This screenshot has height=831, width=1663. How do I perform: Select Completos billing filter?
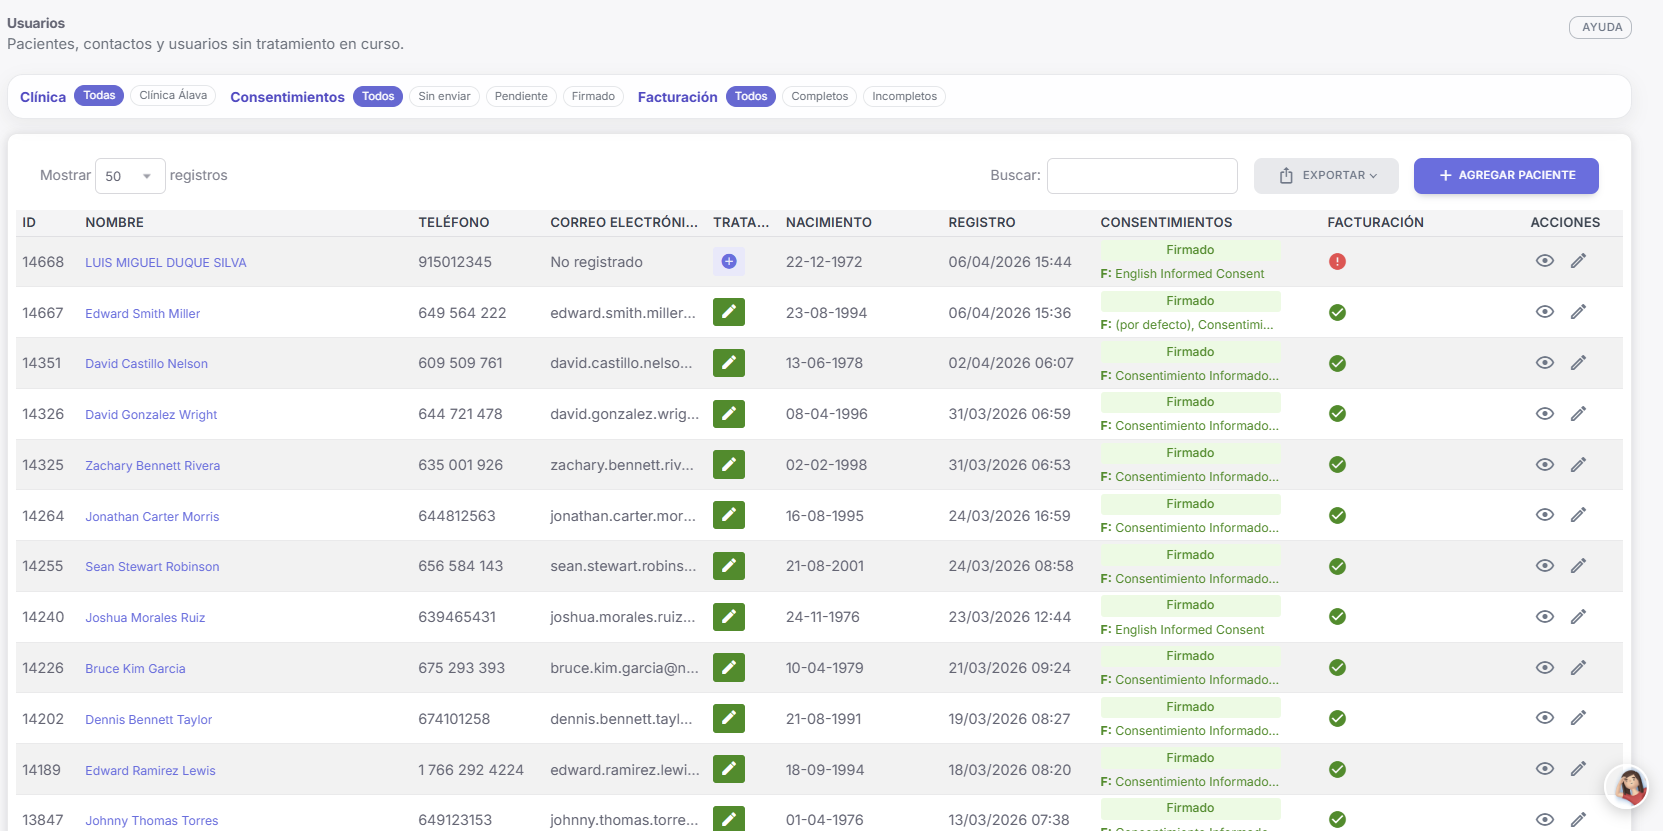point(819,97)
